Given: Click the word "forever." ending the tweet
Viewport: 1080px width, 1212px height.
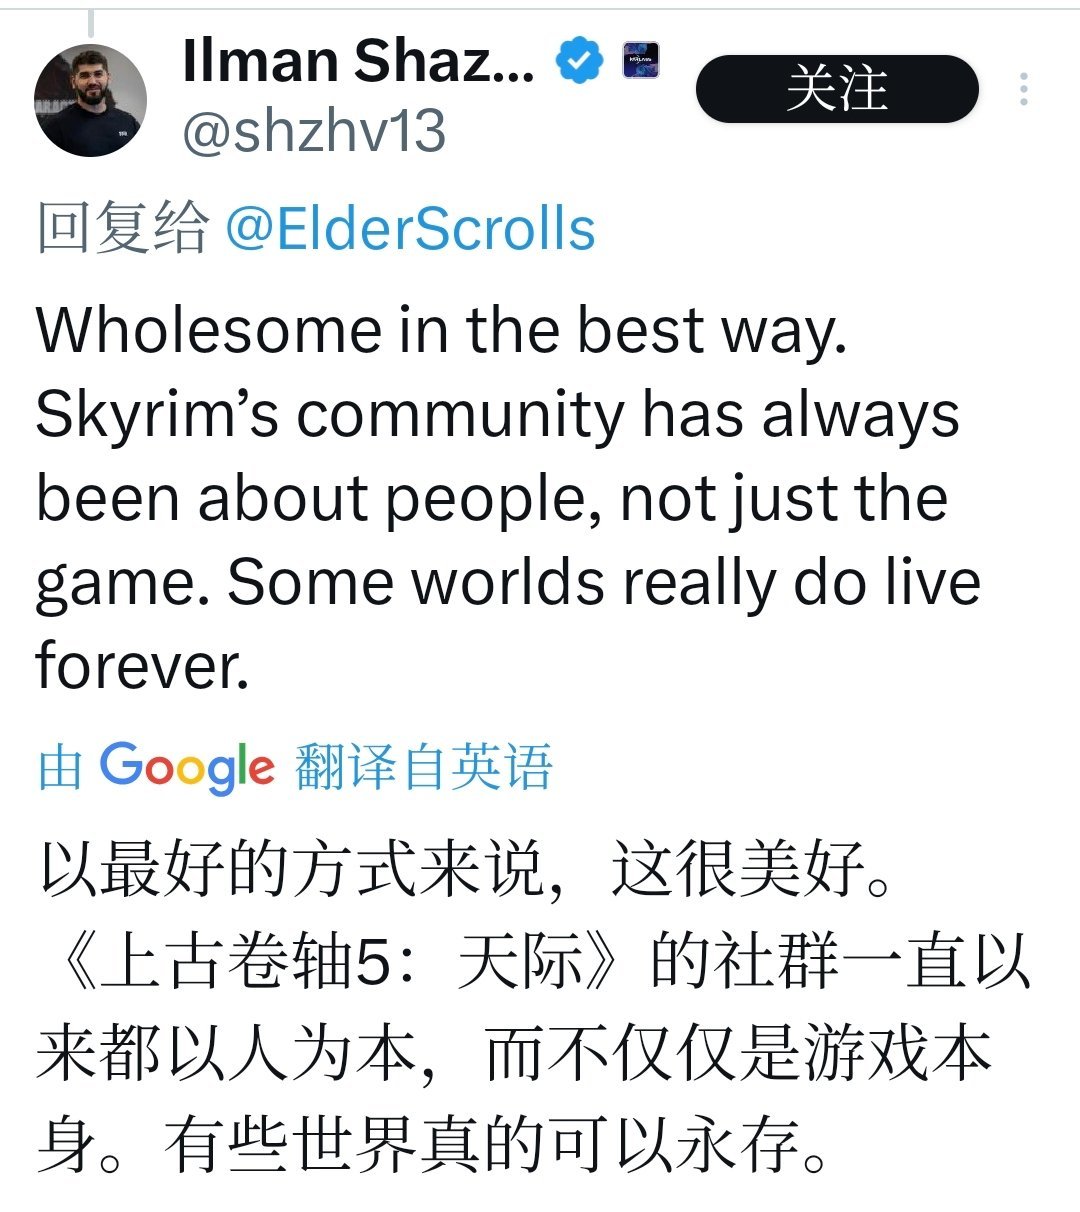Looking at the screenshot, I should (x=142, y=665).
